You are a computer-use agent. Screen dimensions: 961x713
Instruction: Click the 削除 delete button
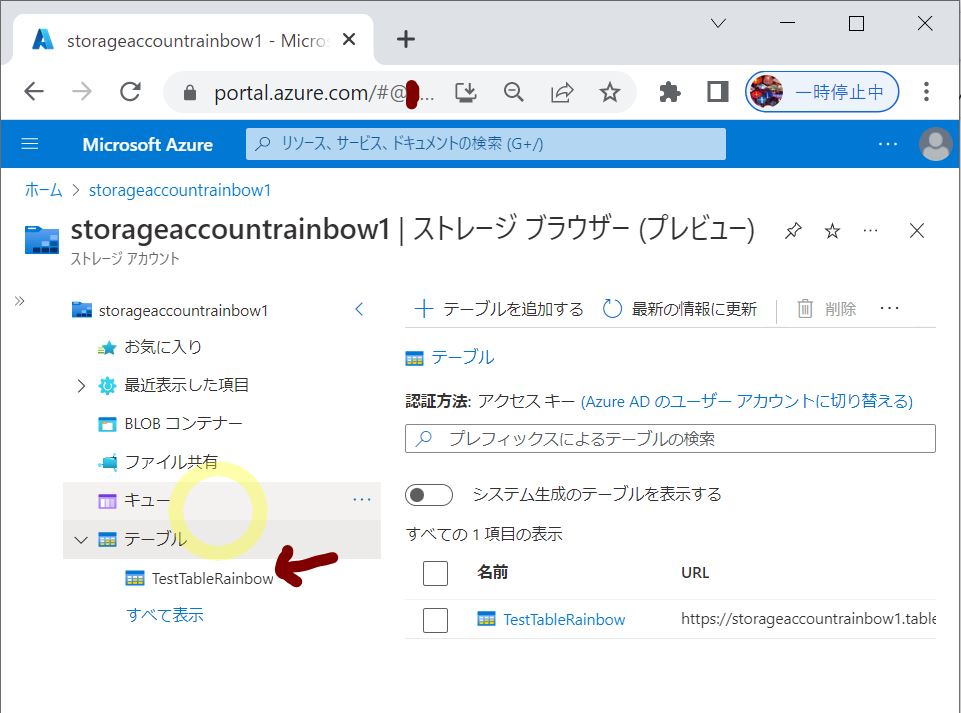[827, 308]
